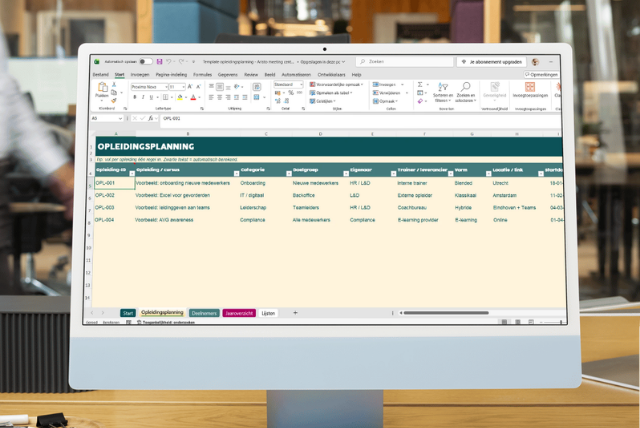Select the Backoffice cell
Viewport: 640px width, 428px height.
320,195
